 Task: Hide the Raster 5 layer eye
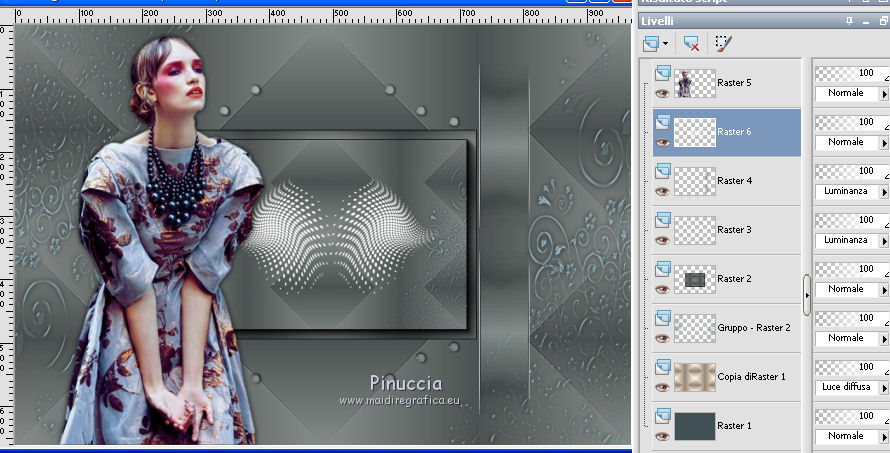tap(662, 93)
